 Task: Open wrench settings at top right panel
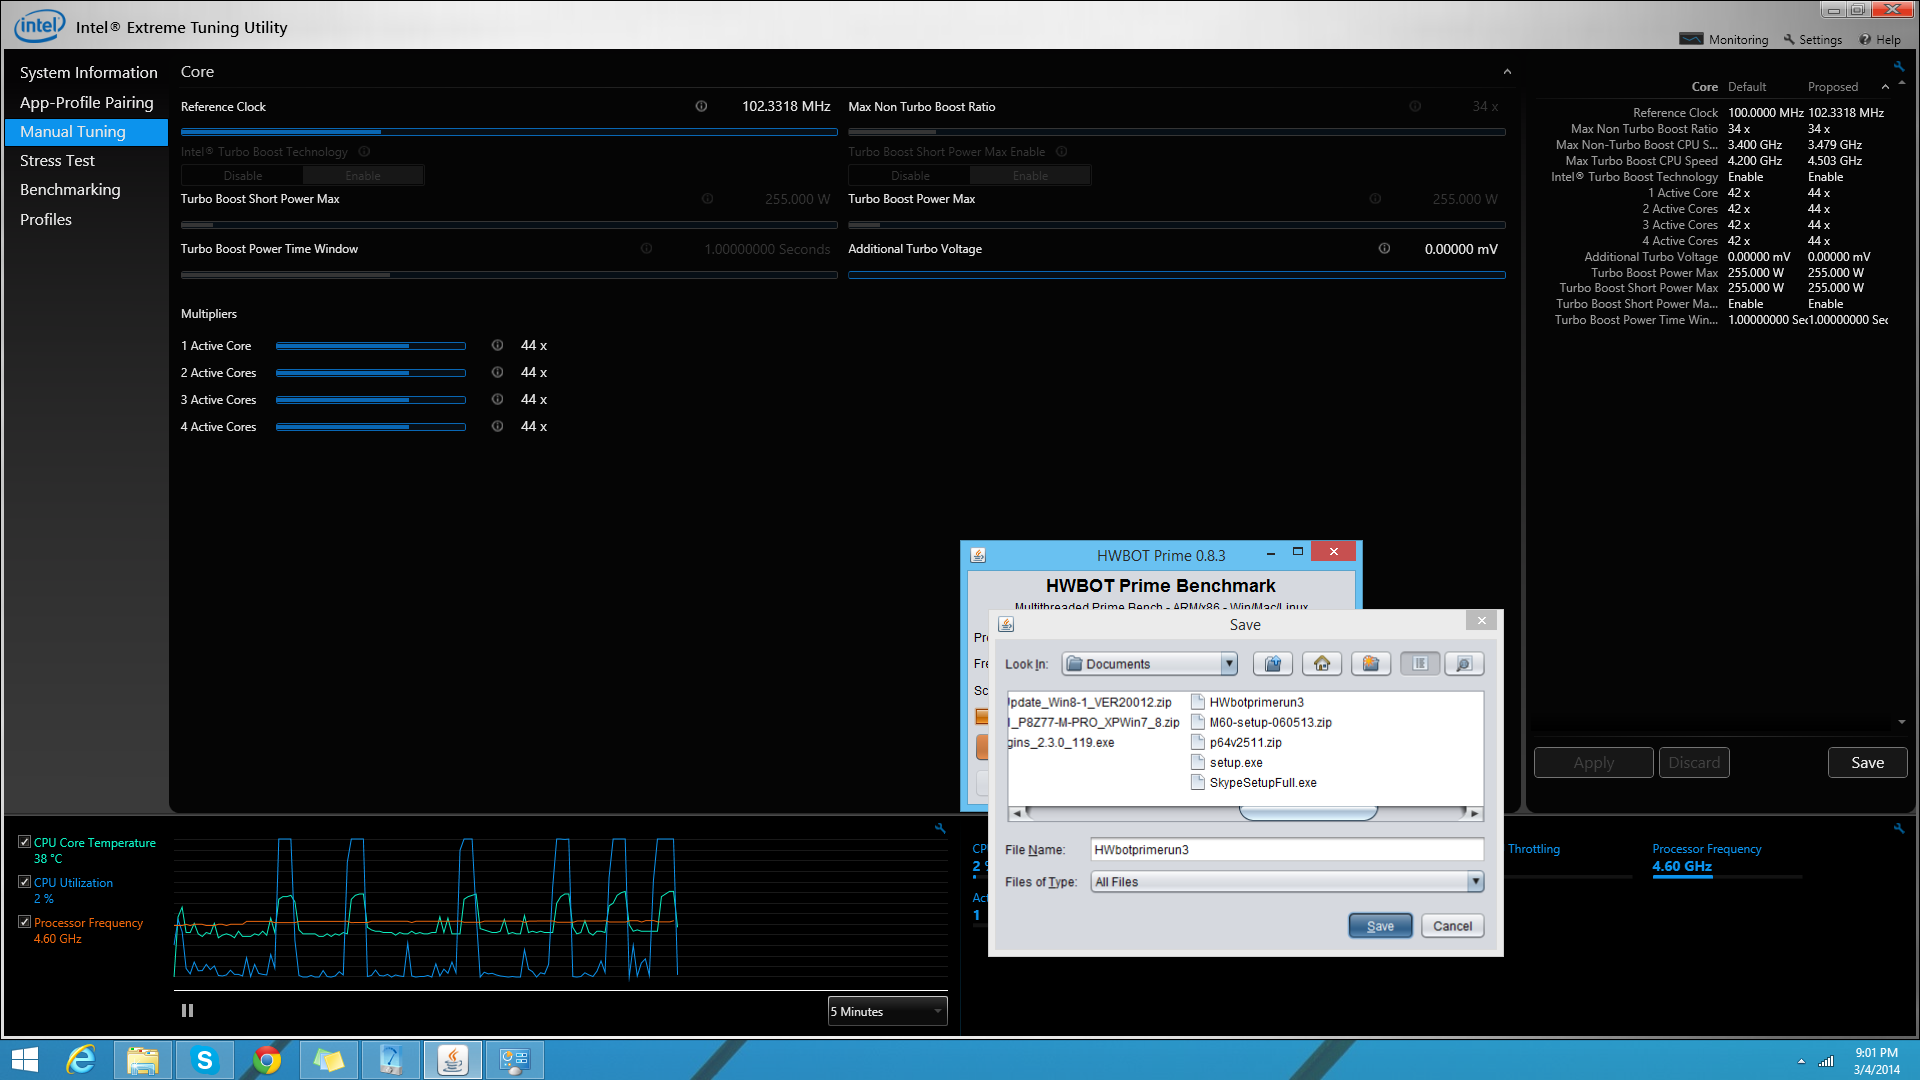tap(1898, 67)
